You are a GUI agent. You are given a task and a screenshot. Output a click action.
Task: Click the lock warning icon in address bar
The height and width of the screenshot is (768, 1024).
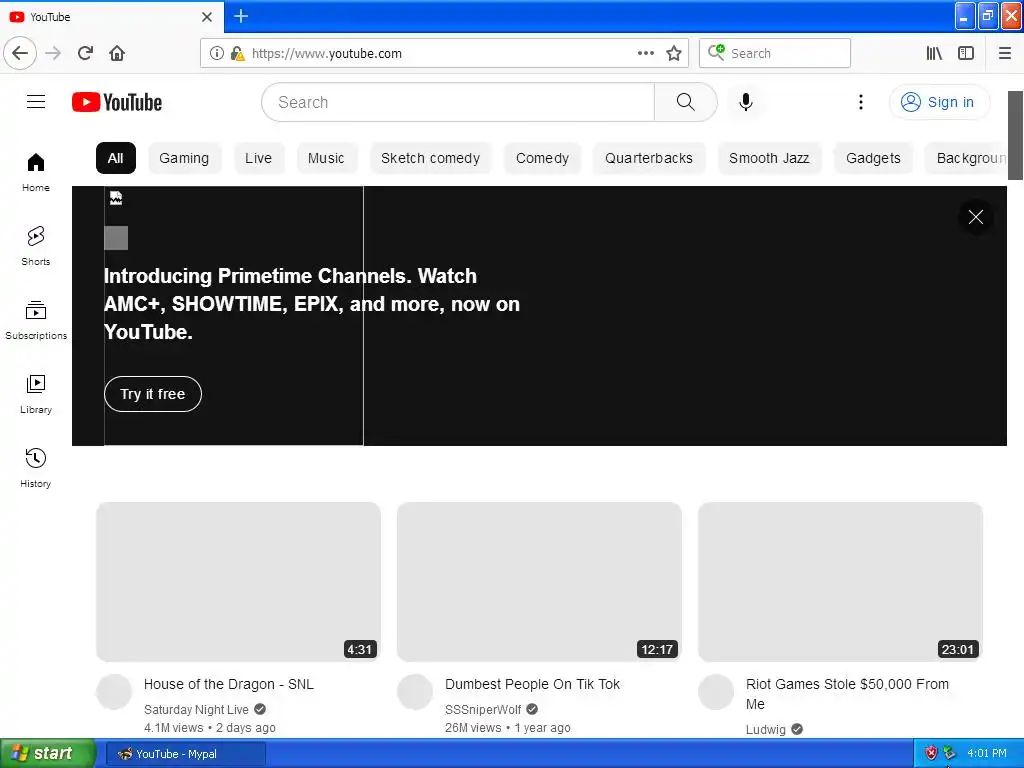(237, 54)
